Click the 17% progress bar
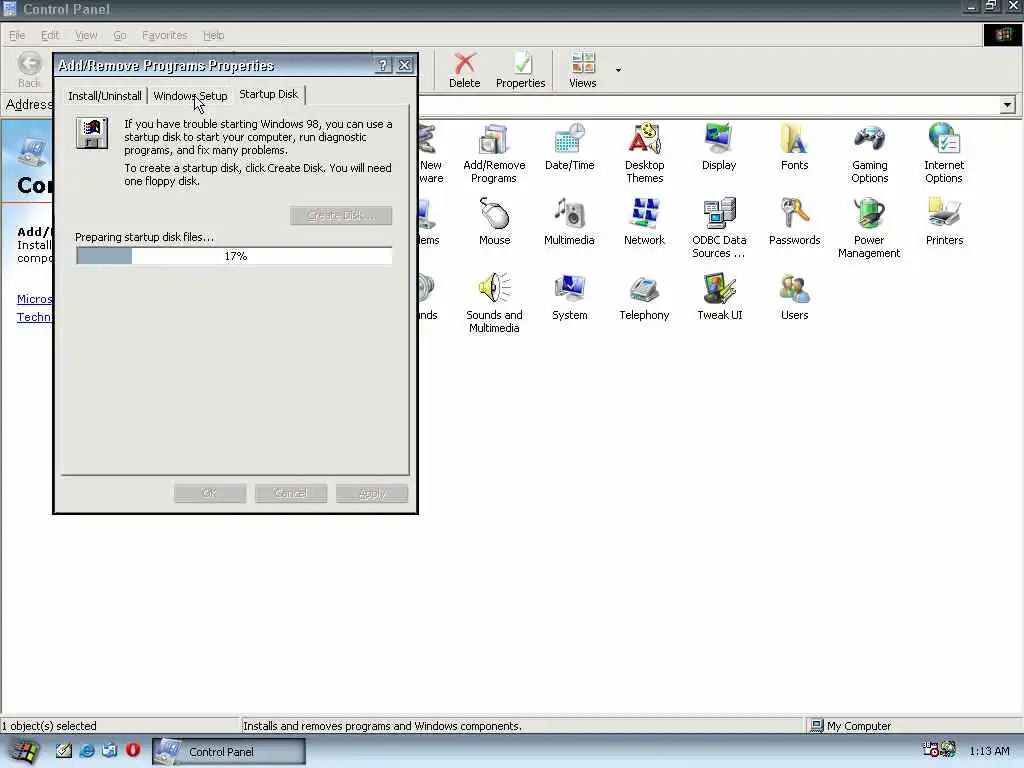This screenshot has width=1024, height=768. pyautogui.click(x=234, y=256)
